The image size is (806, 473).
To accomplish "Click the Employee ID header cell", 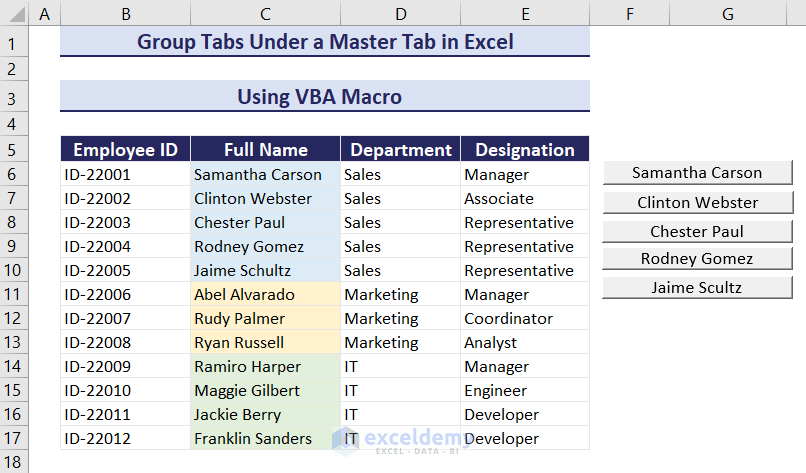I will (x=125, y=150).
